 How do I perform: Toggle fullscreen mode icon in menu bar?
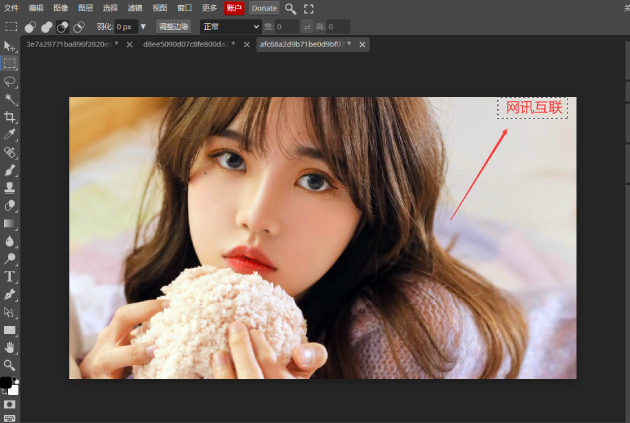[309, 8]
